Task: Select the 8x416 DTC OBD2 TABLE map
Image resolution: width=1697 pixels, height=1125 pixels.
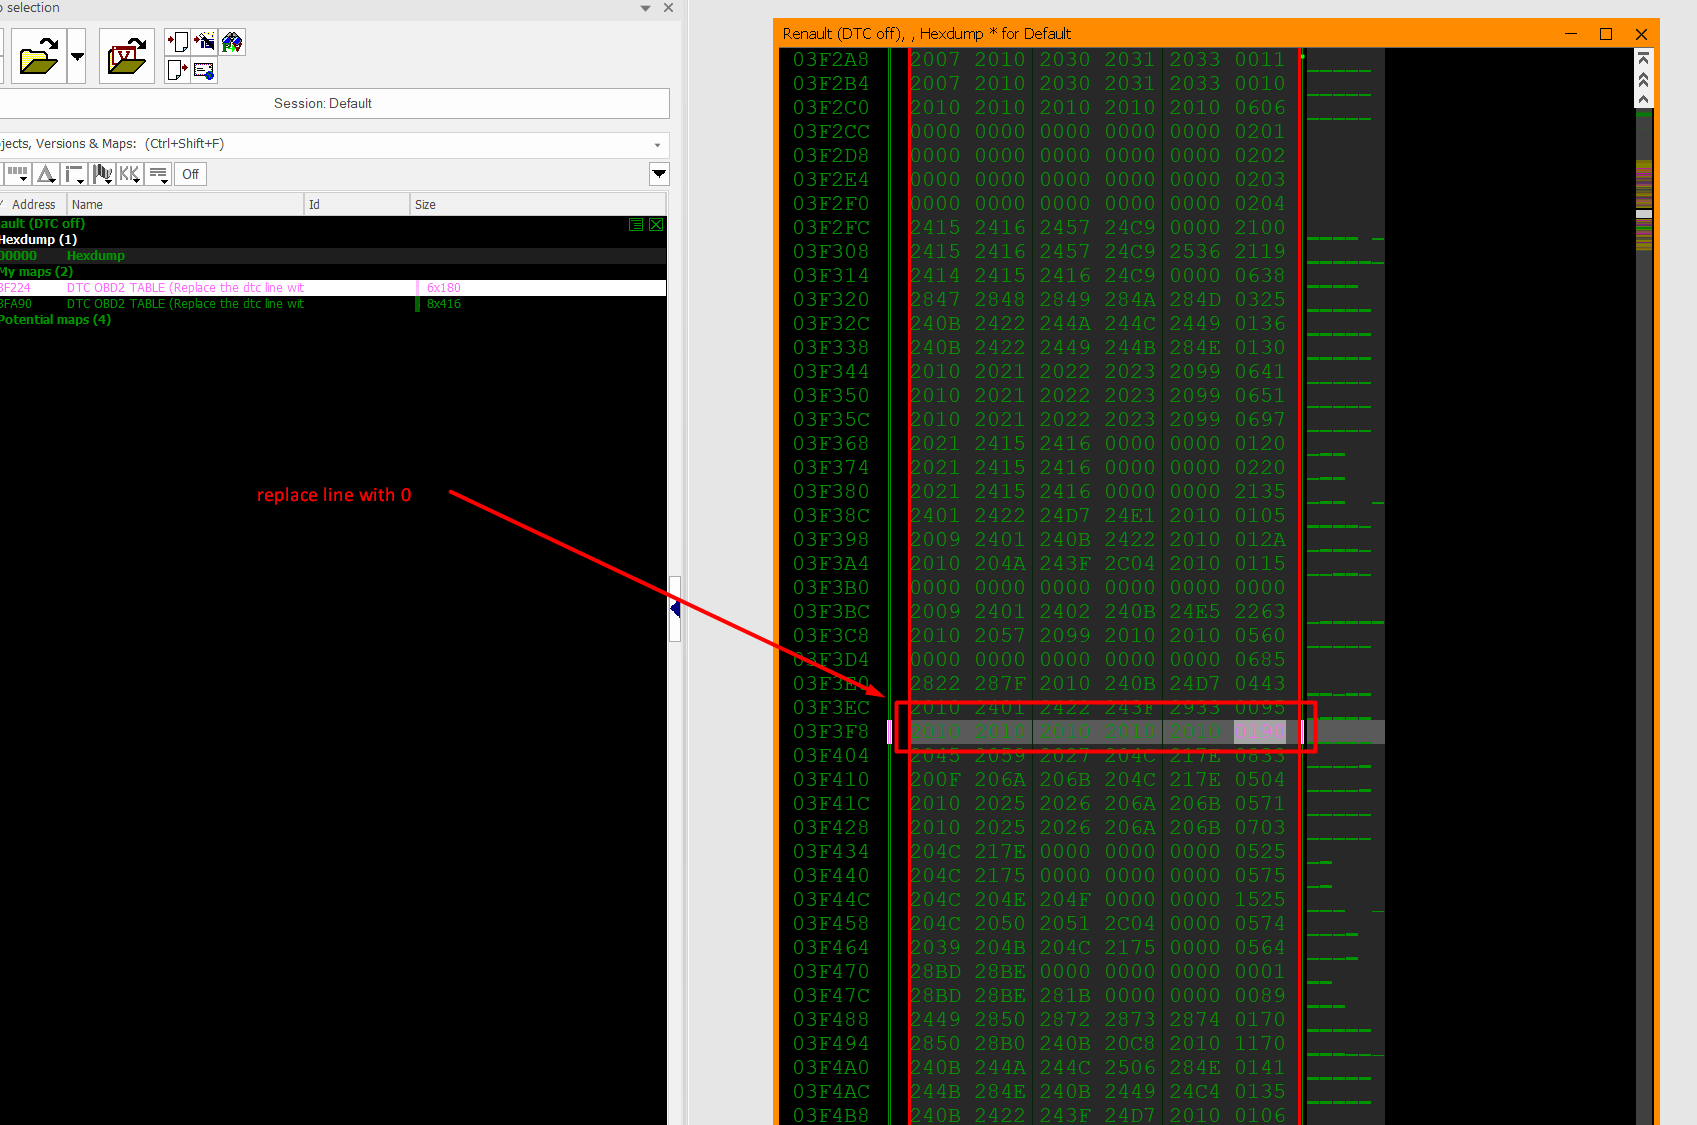Action: [333, 304]
